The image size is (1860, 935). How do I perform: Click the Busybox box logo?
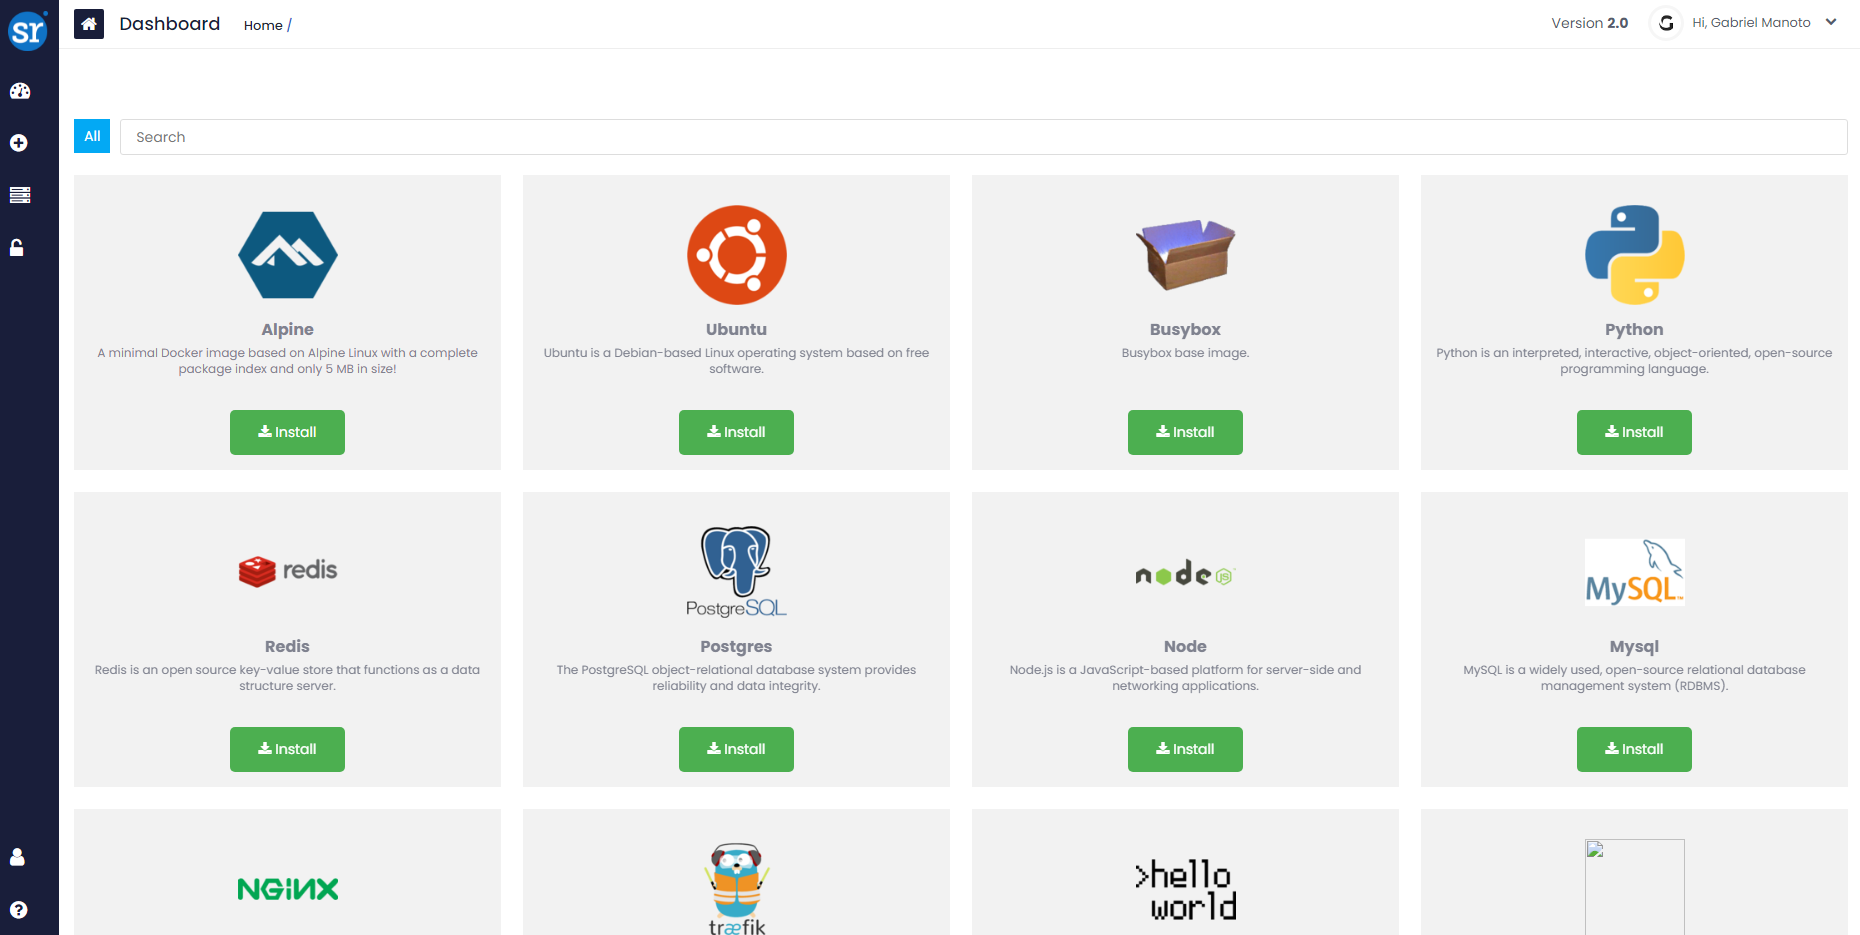[x=1185, y=254]
